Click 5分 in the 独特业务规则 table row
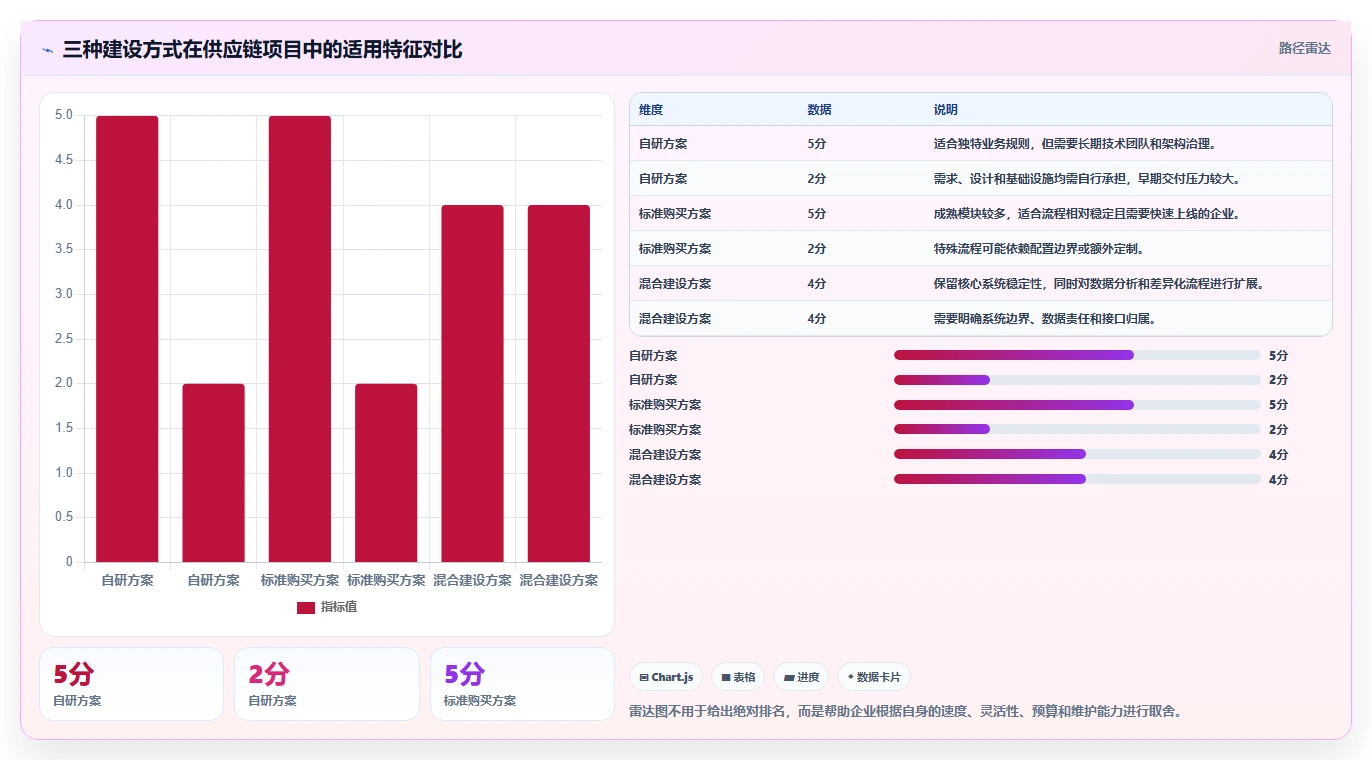The width and height of the screenshot is (1372, 760). click(x=817, y=144)
